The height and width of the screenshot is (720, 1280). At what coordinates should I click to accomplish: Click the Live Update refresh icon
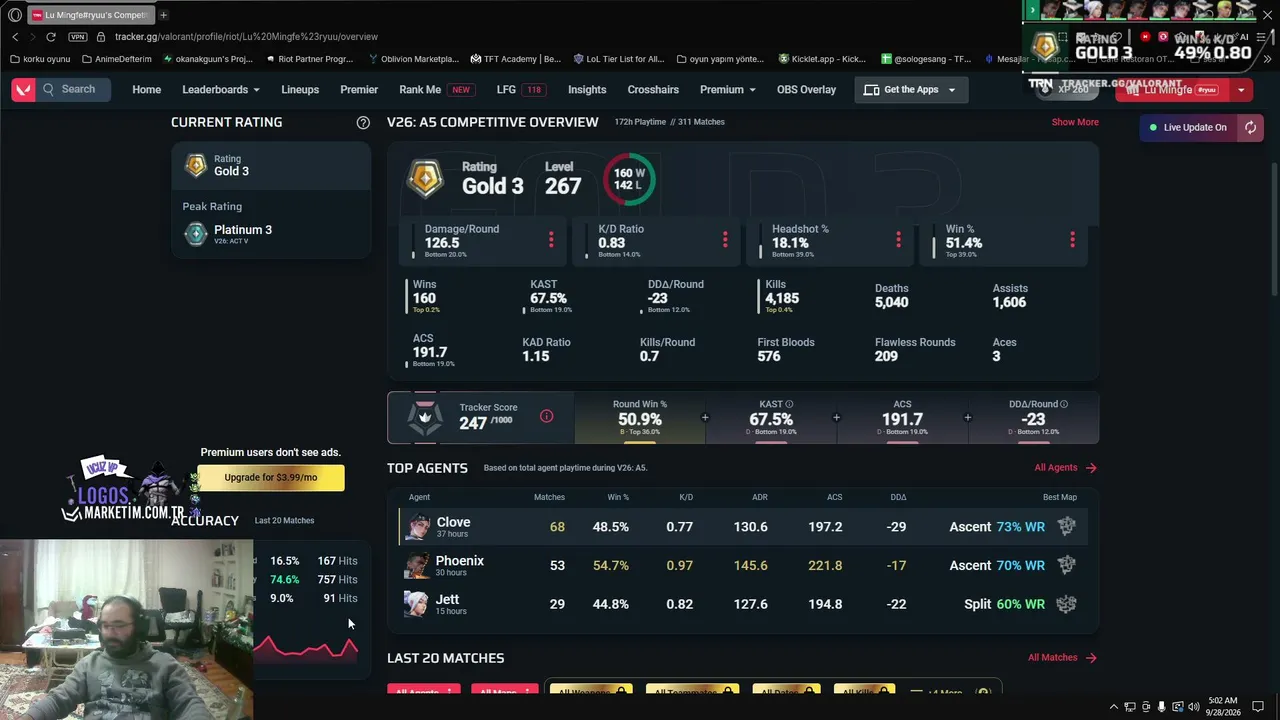pos(1250,127)
